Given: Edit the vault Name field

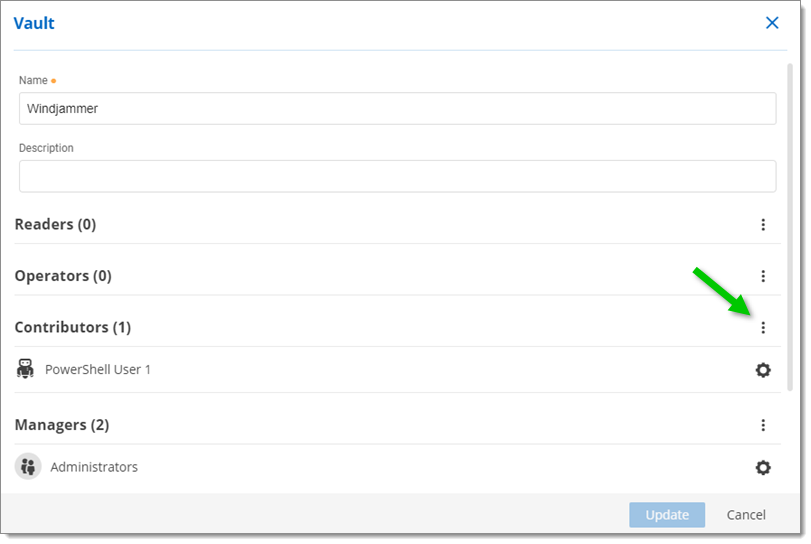Looking at the screenshot, I should tap(397, 109).
